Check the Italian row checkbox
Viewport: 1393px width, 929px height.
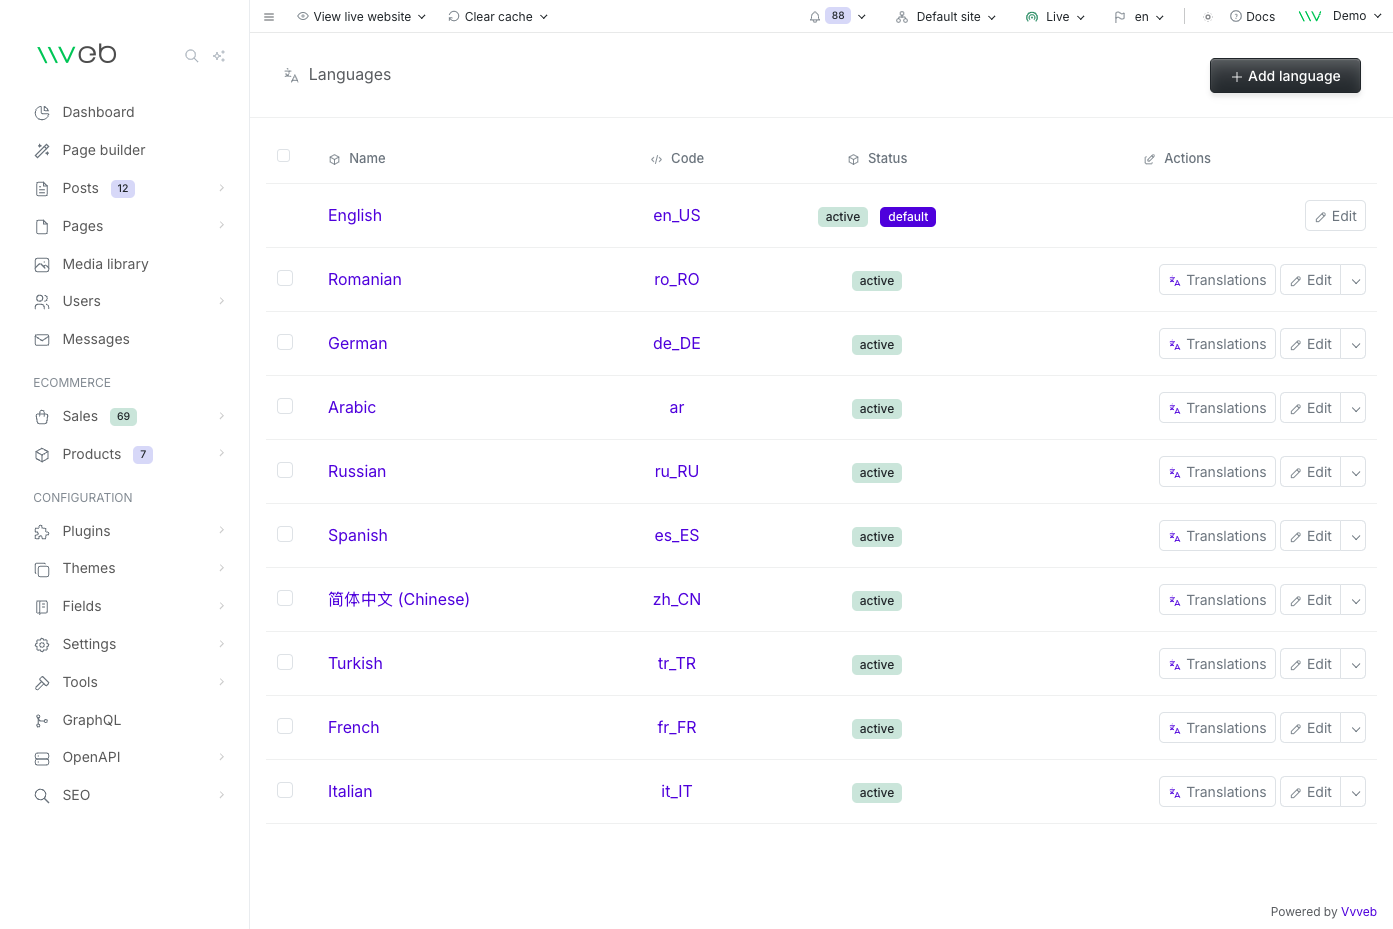coord(285,790)
